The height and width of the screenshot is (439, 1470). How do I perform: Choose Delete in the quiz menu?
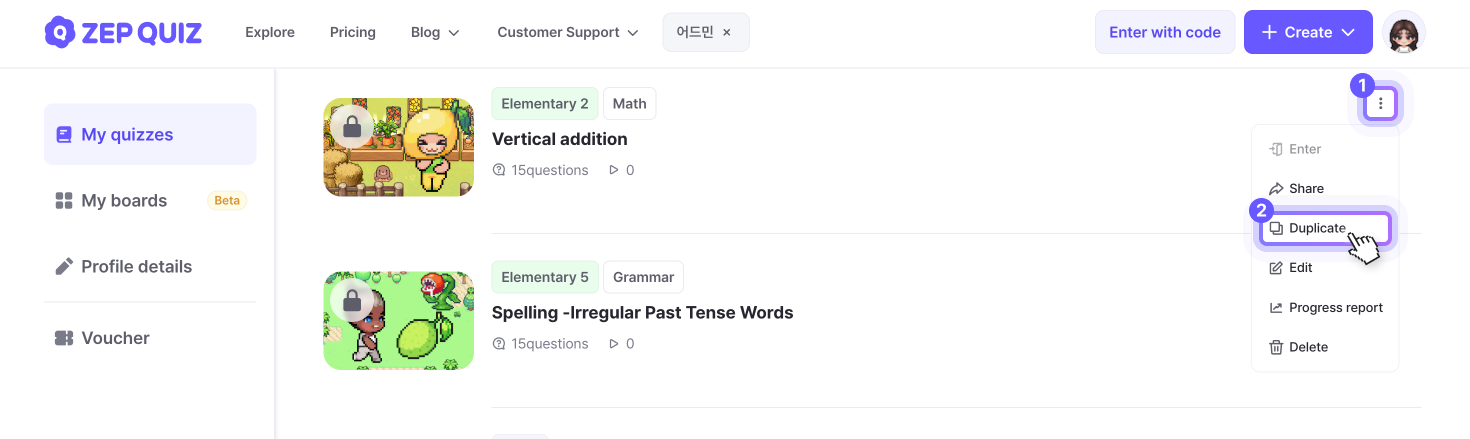point(1307,347)
